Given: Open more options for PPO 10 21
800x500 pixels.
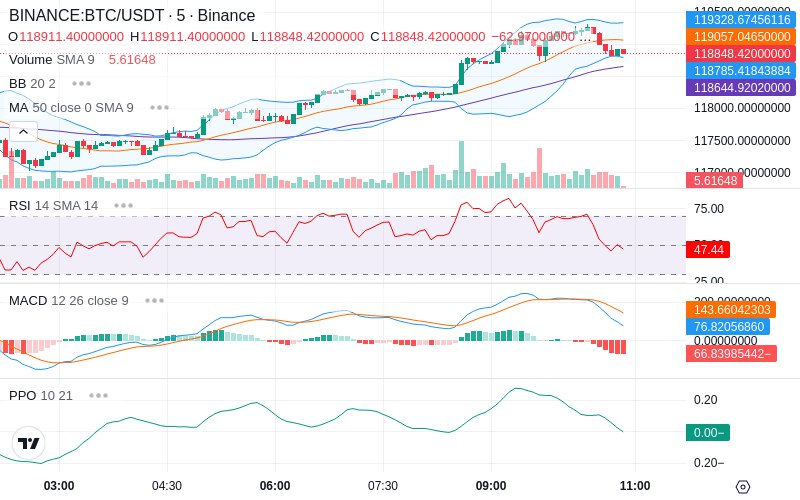Looking at the screenshot, I should coord(98,395).
